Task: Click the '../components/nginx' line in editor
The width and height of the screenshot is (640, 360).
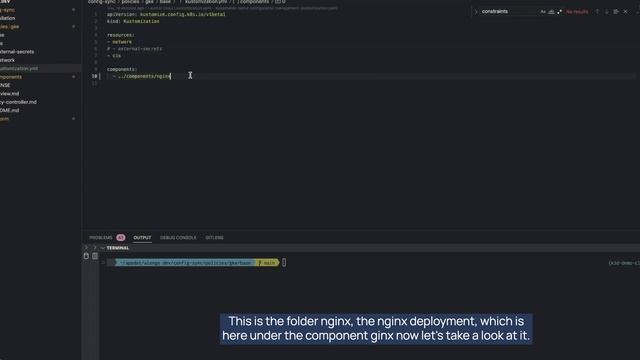Action: coord(142,76)
